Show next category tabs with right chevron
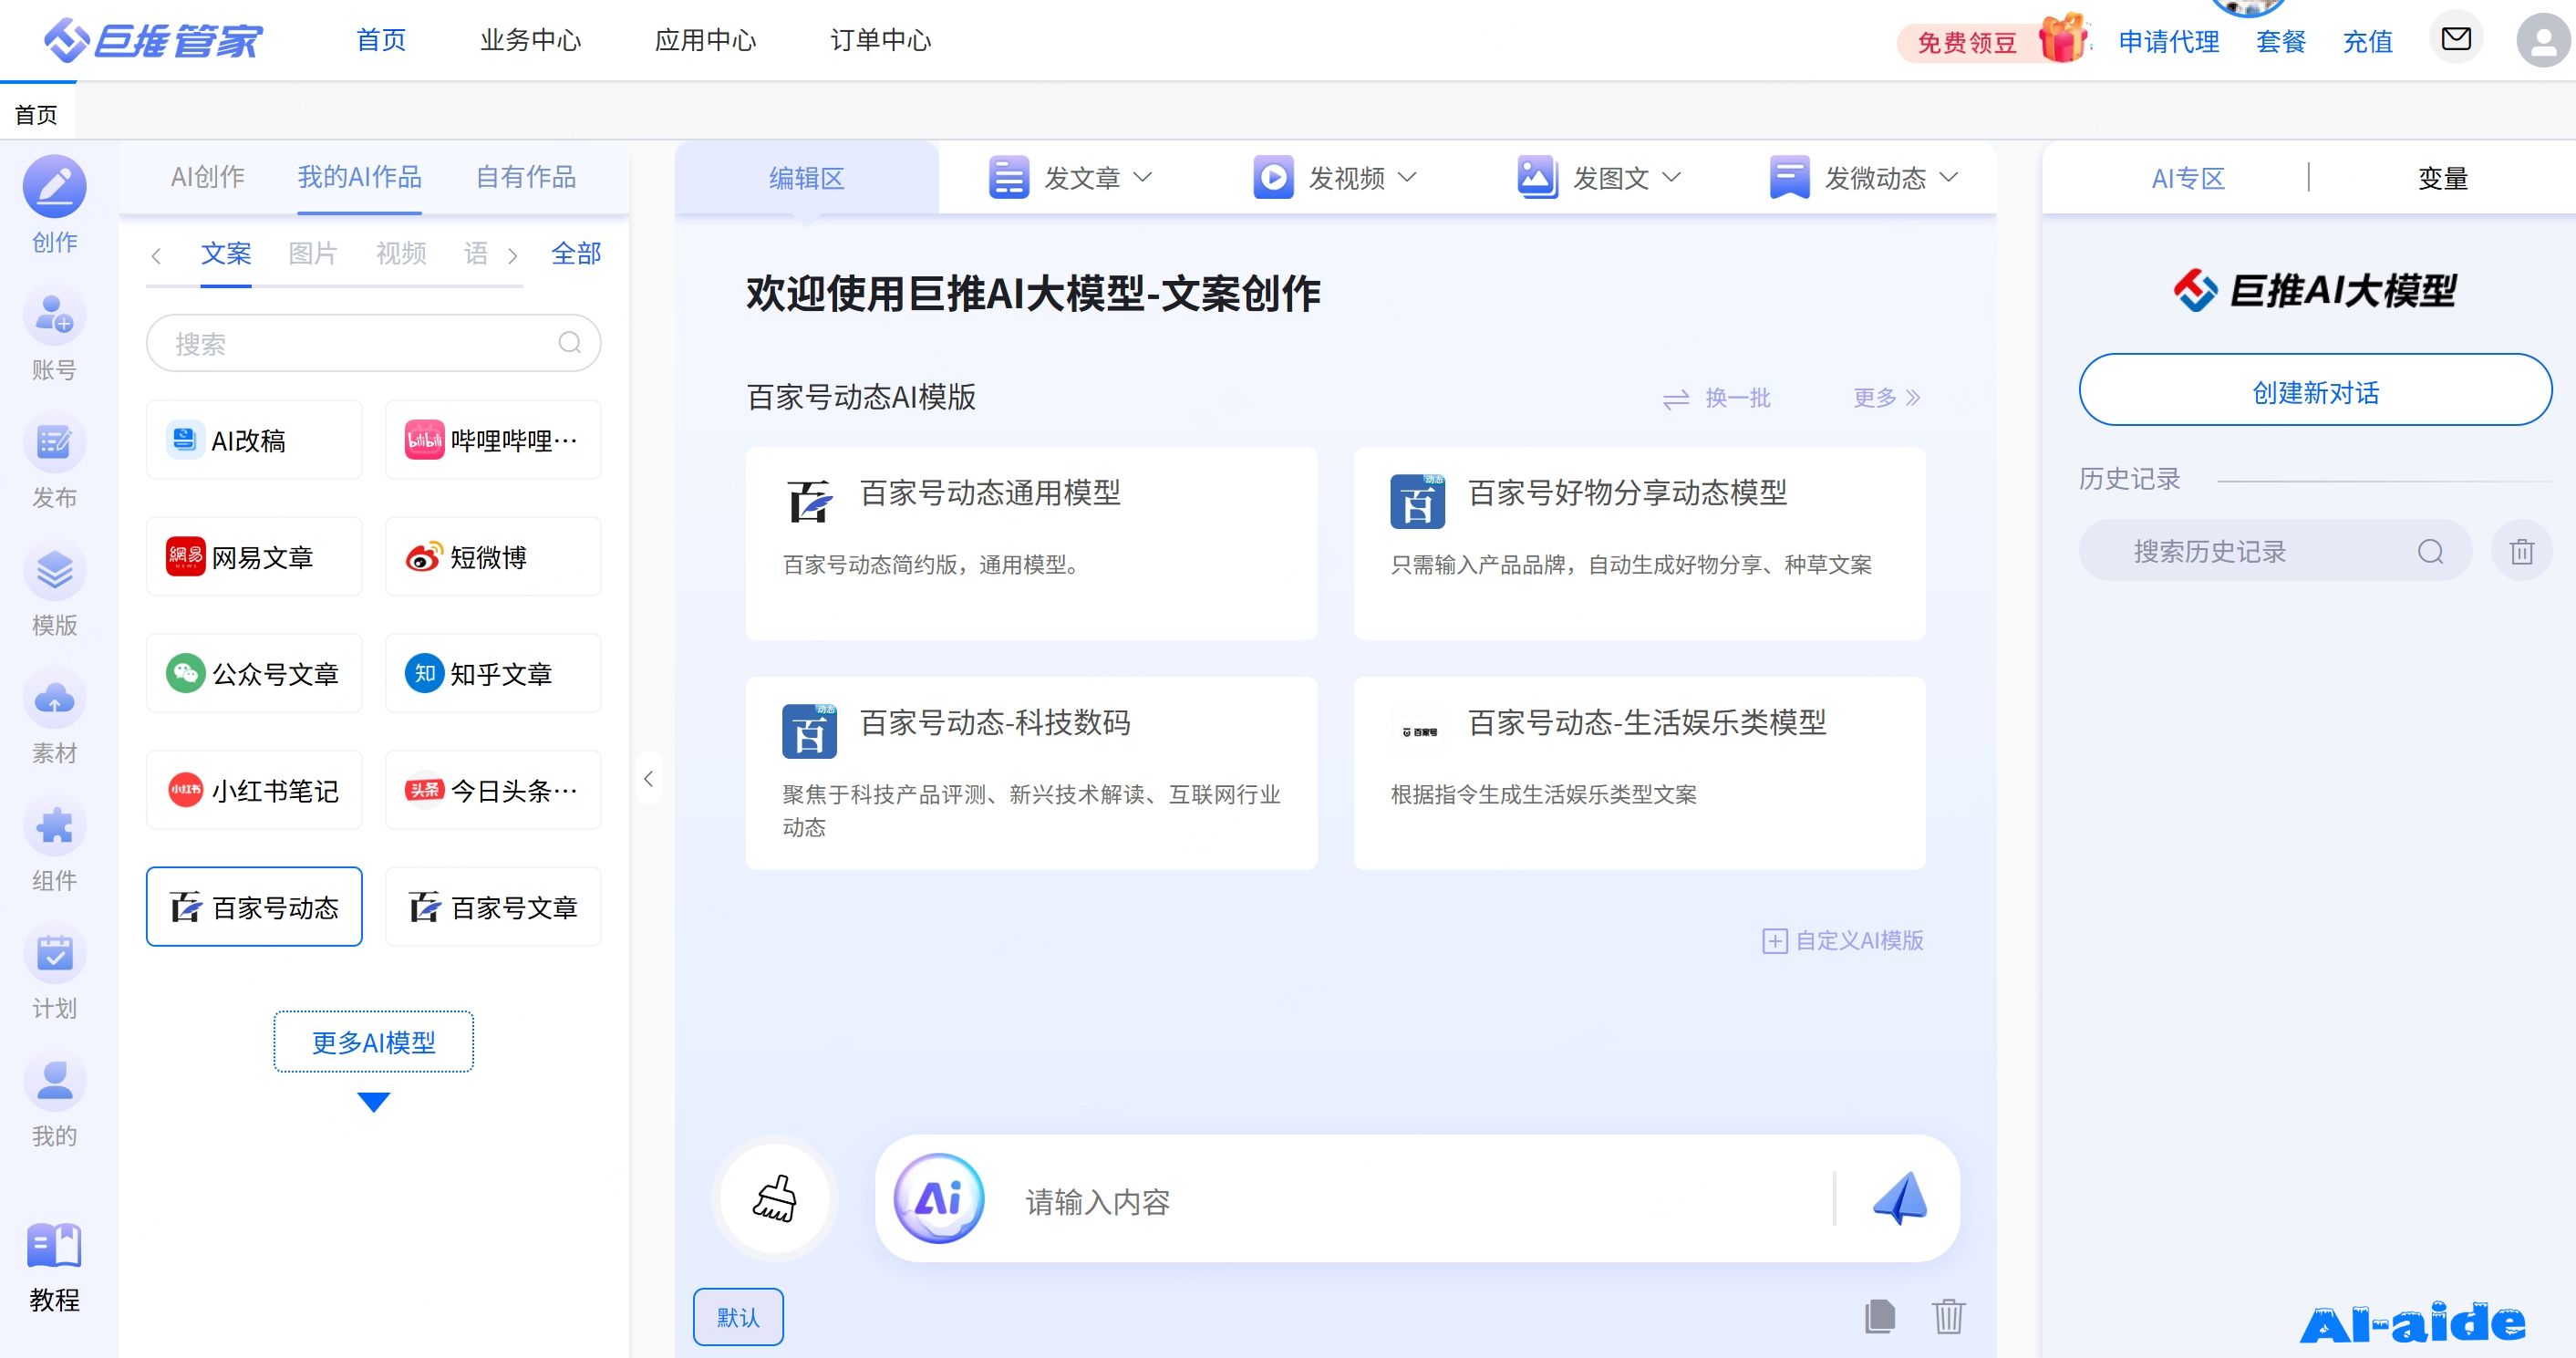 (x=513, y=255)
